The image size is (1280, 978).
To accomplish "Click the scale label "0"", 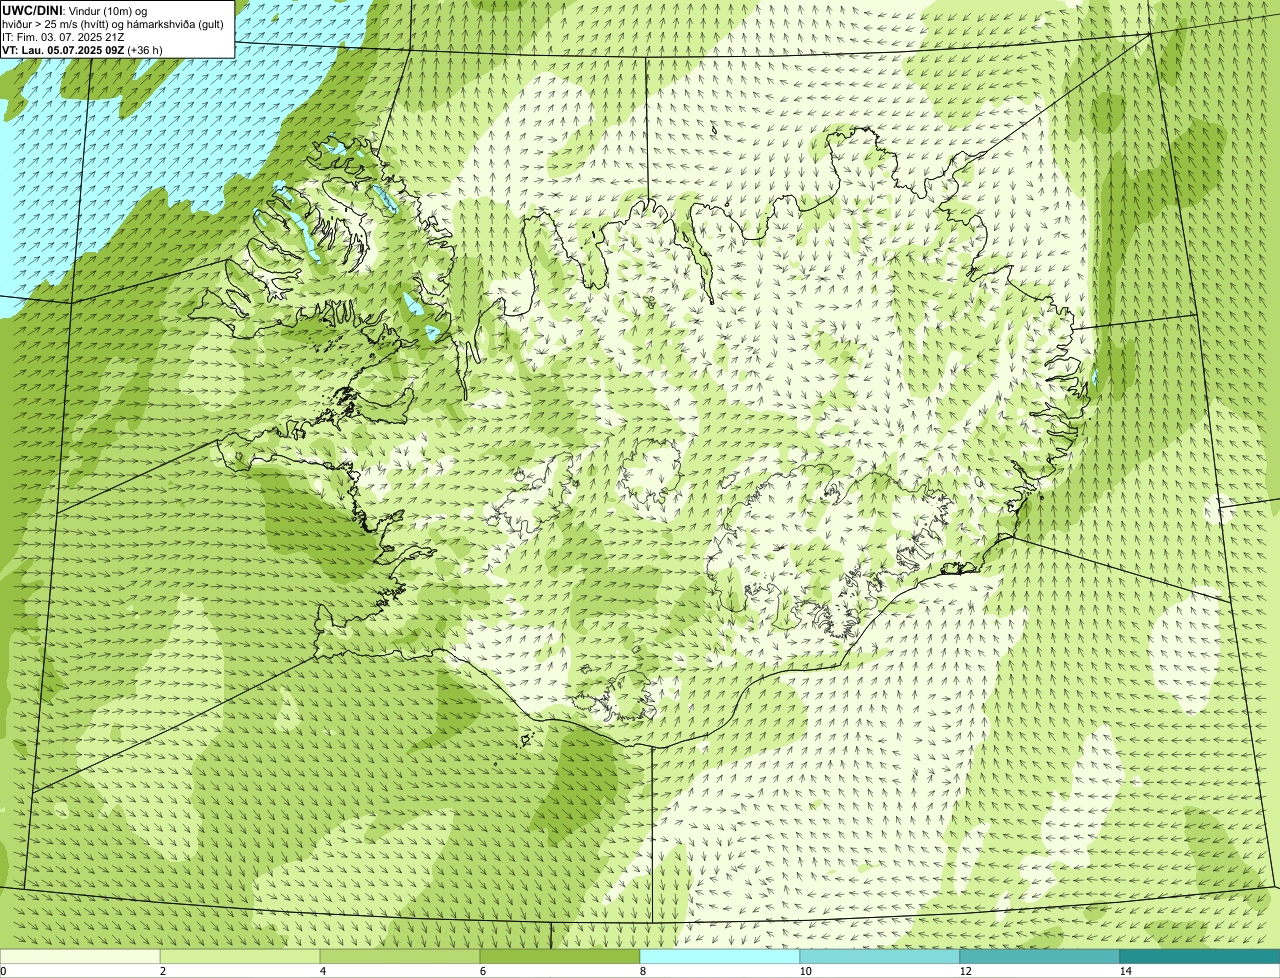I will [x=3, y=971].
